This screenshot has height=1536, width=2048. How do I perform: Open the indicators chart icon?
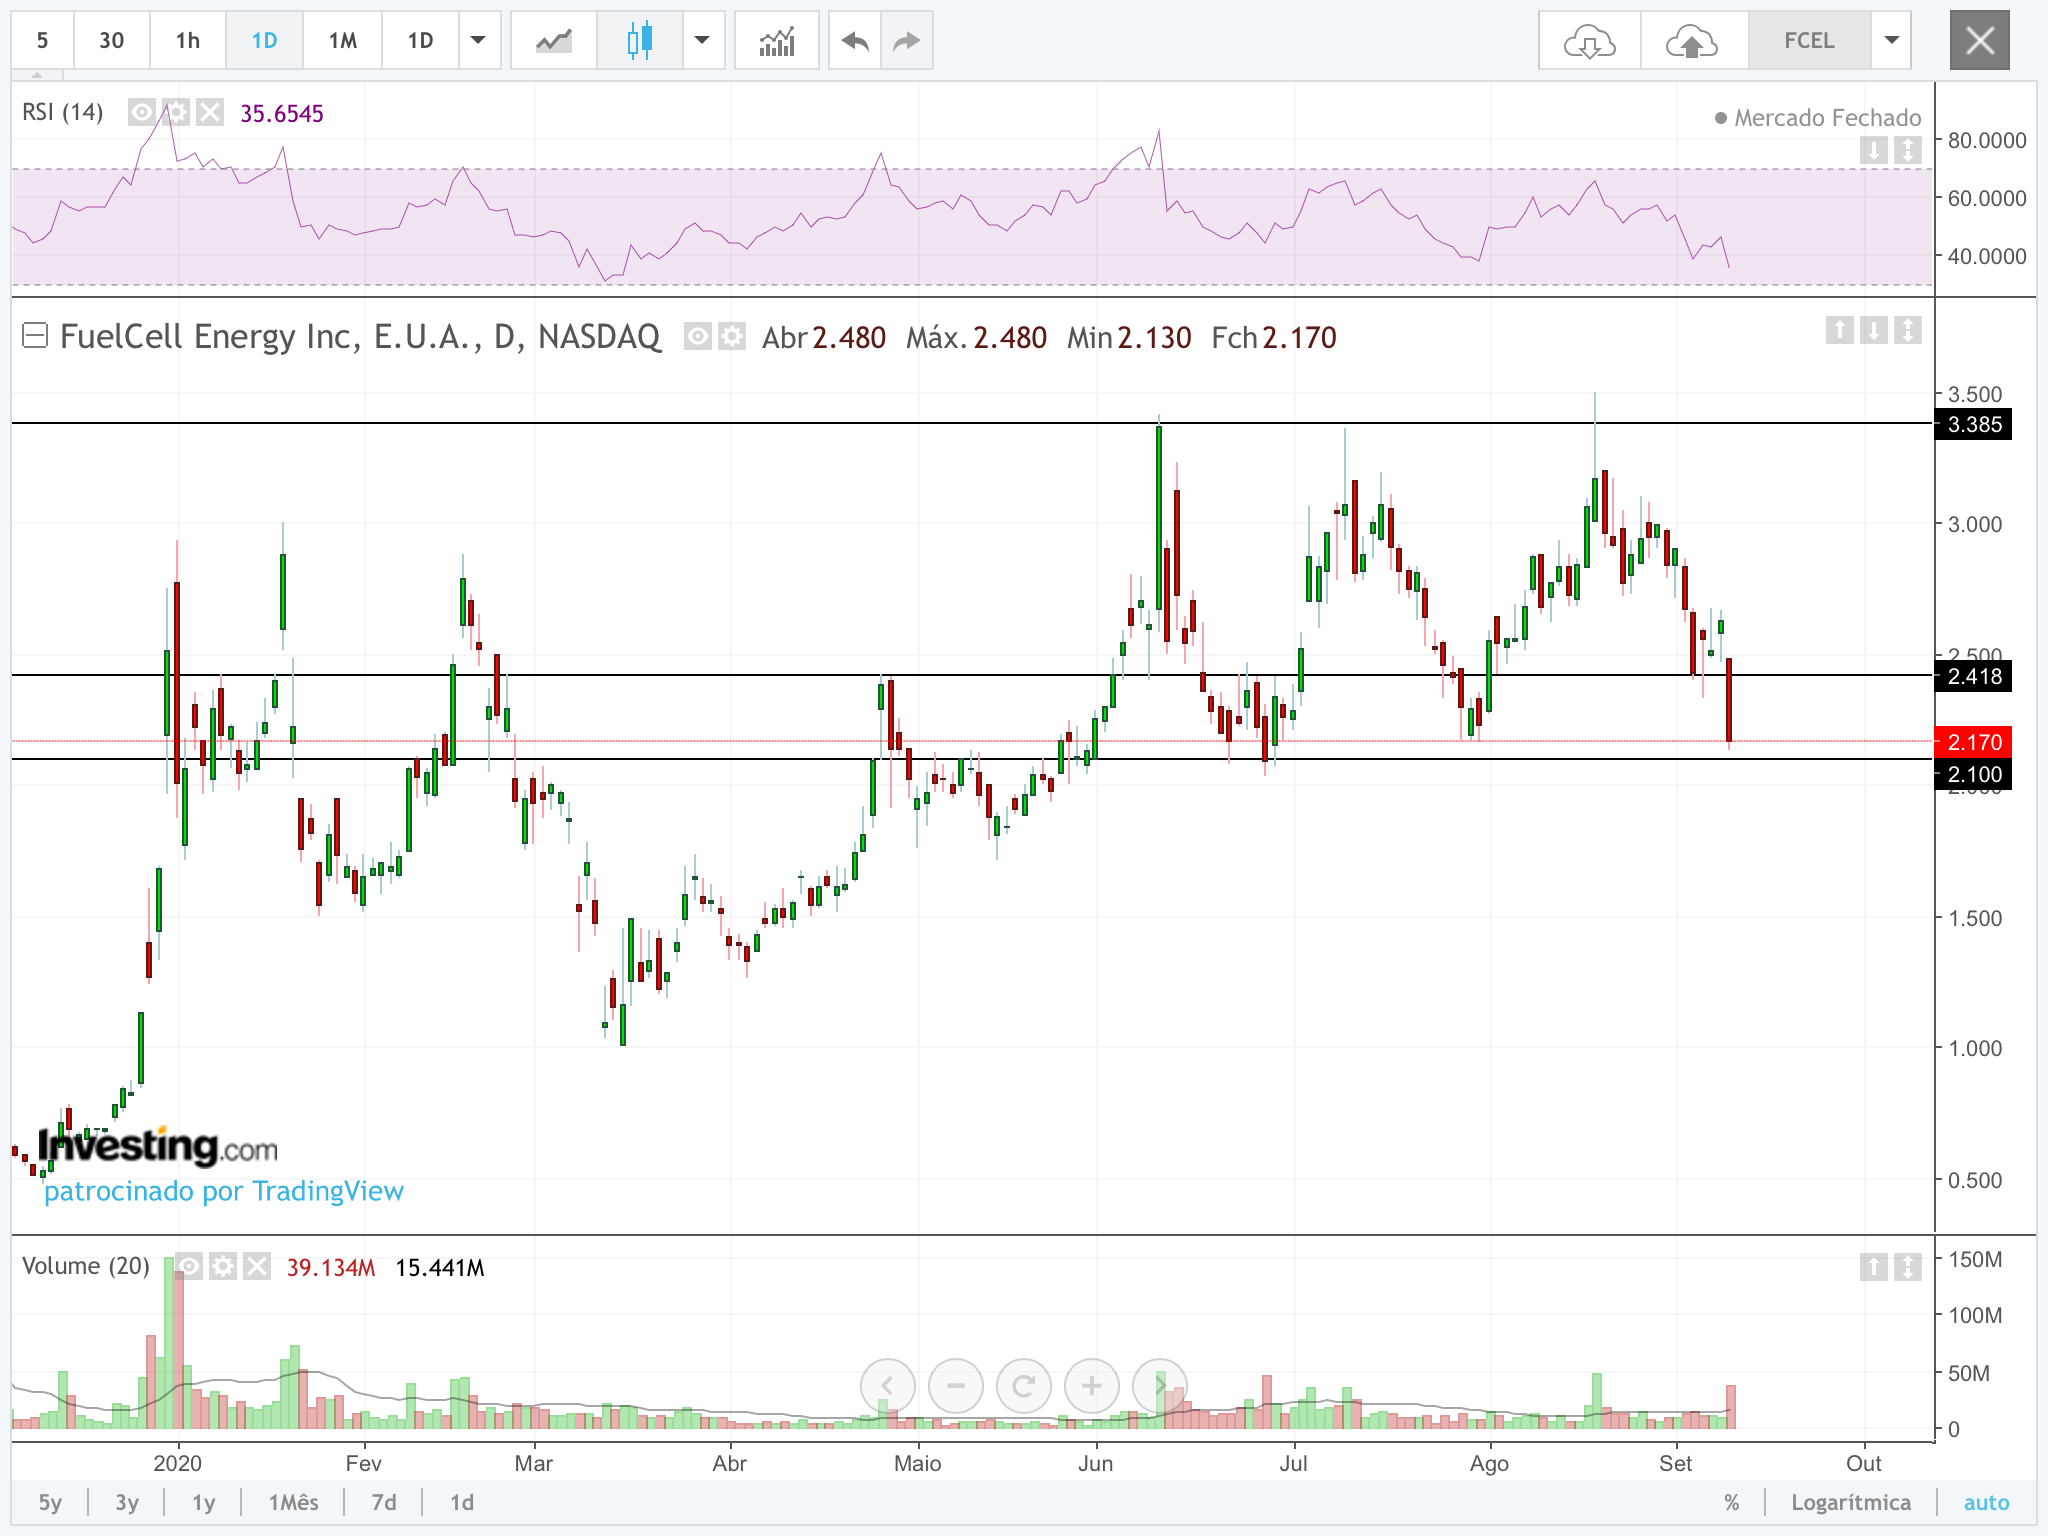[x=776, y=41]
